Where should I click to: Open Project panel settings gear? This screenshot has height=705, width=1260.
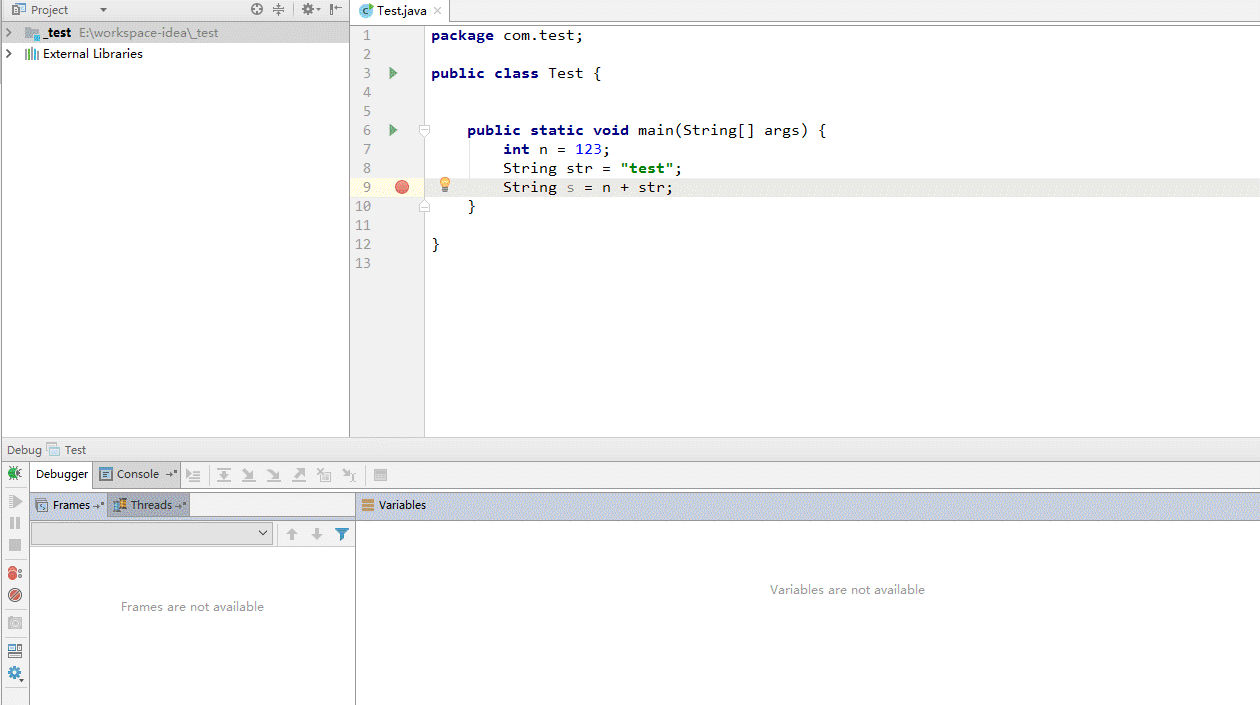[309, 9]
